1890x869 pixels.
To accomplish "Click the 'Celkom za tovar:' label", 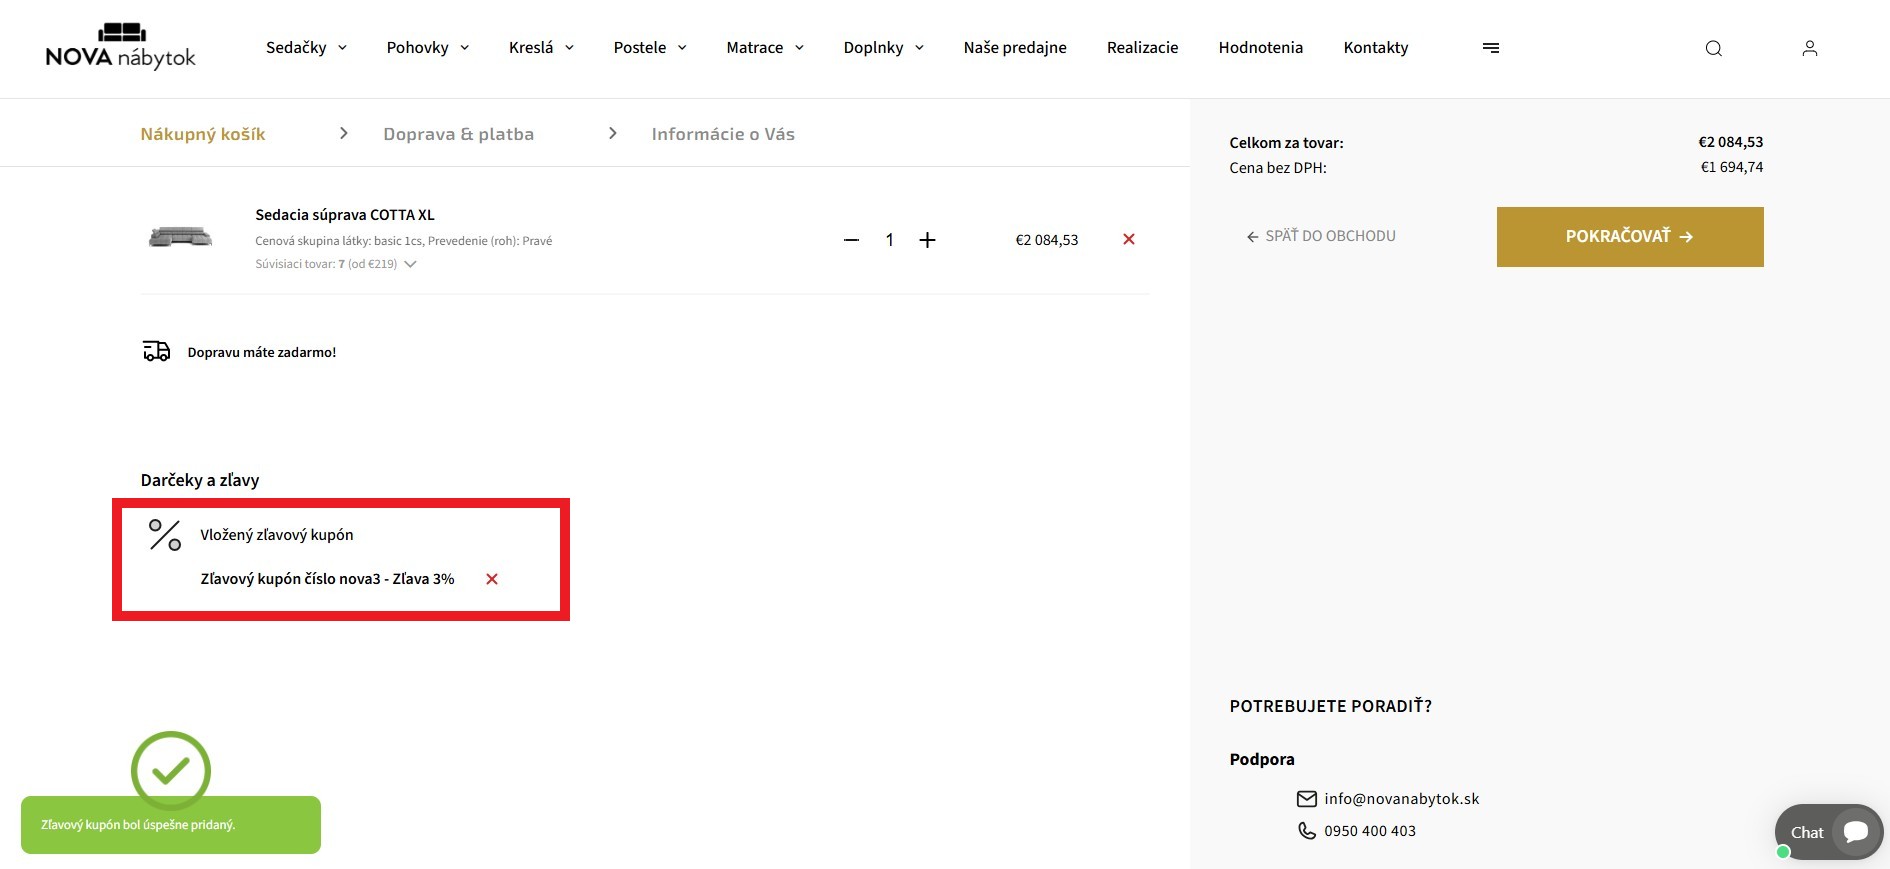I will coord(1287,143).
